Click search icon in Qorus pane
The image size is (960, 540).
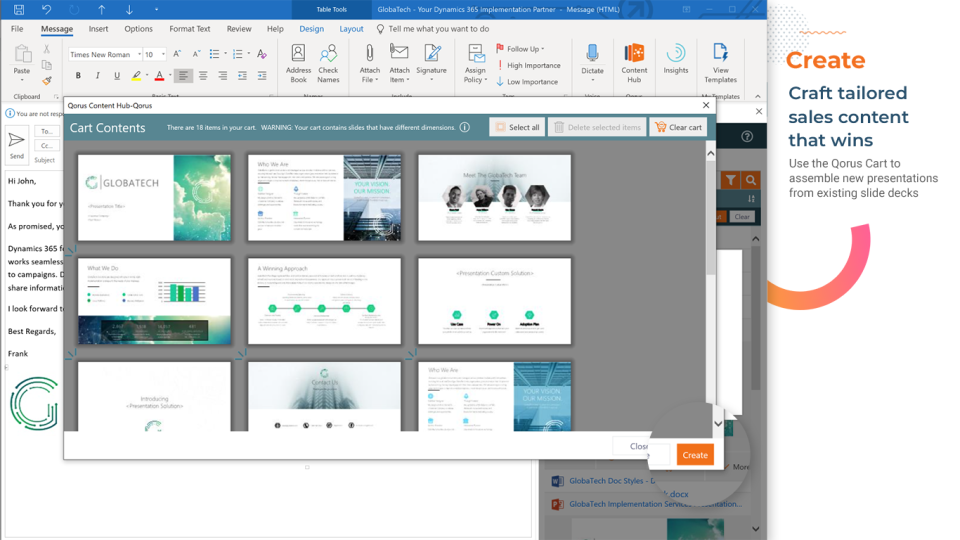pyautogui.click(x=751, y=180)
